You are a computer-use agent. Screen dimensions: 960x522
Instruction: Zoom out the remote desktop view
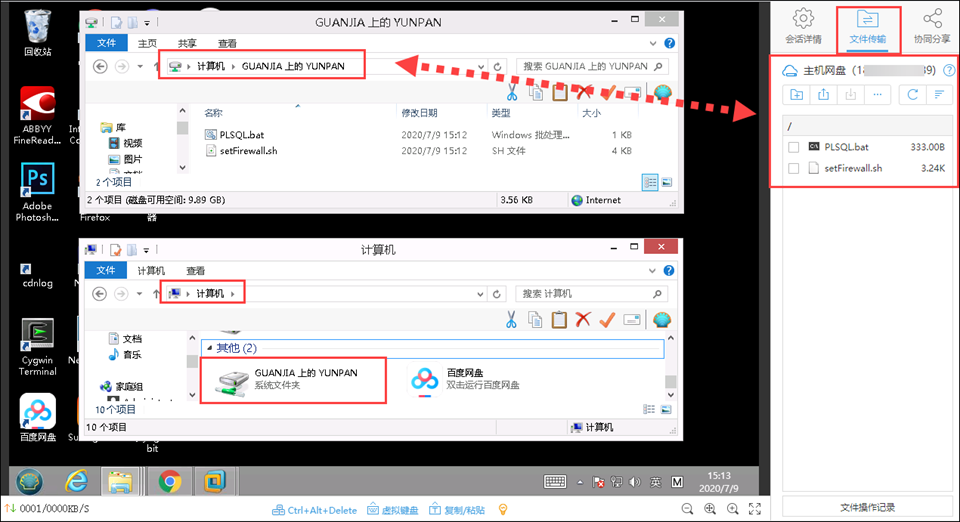pos(688,509)
